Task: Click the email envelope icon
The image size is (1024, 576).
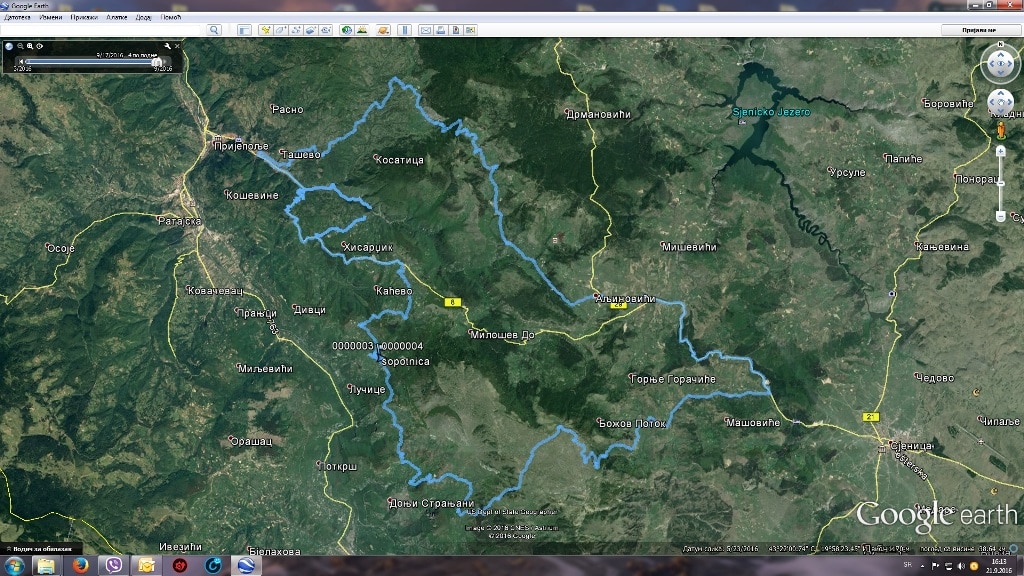Action: tap(426, 30)
